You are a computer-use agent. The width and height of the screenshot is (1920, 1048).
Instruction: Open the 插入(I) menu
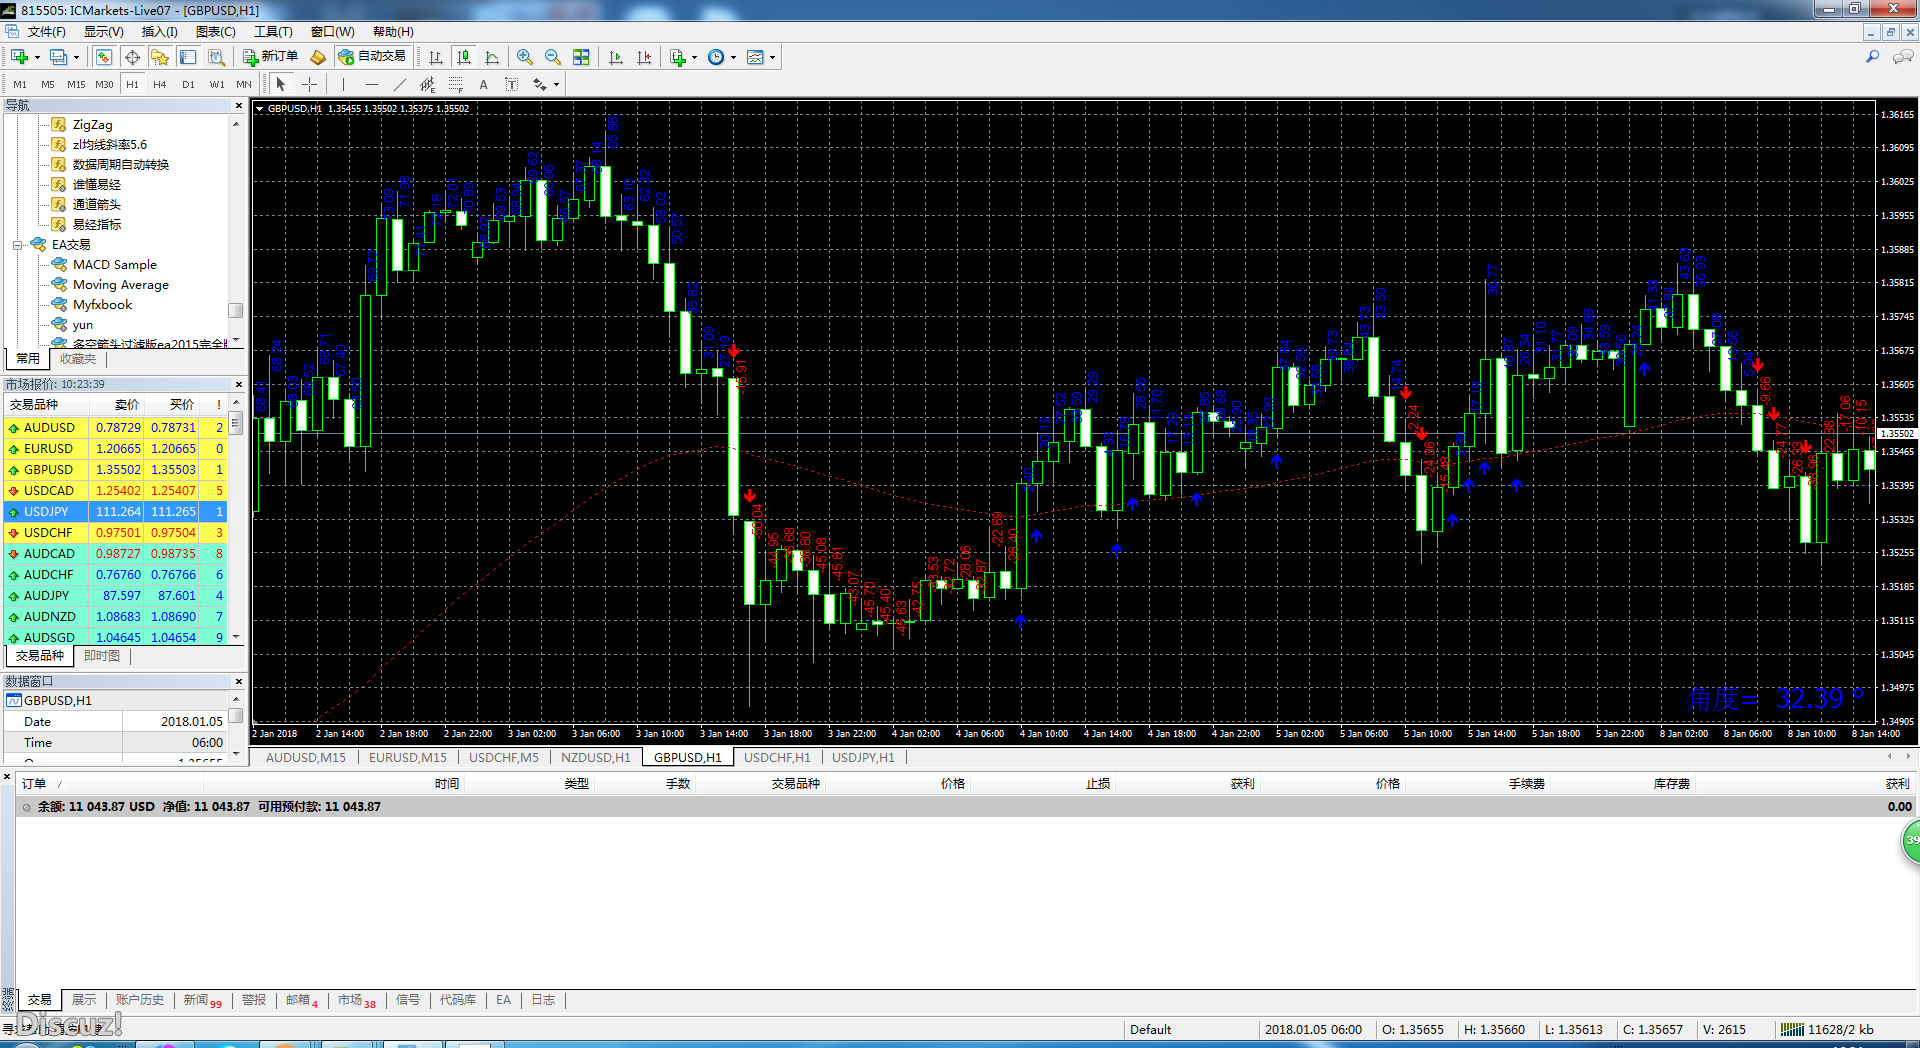pos(159,32)
